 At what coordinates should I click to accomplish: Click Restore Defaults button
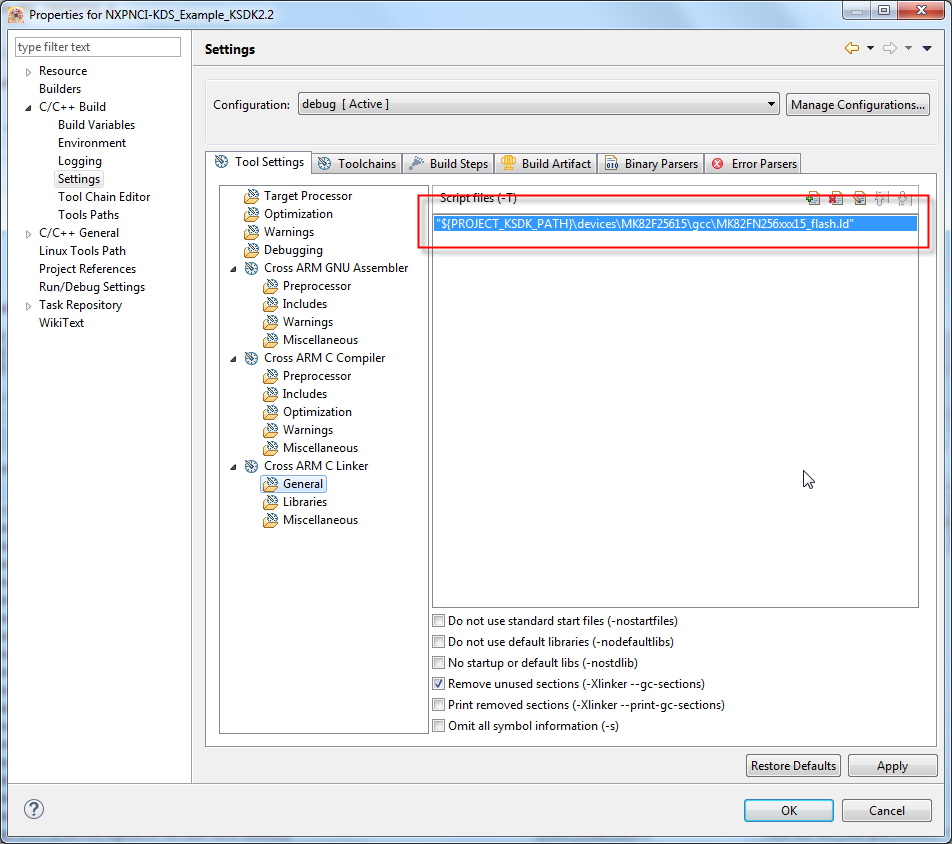tap(793, 765)
